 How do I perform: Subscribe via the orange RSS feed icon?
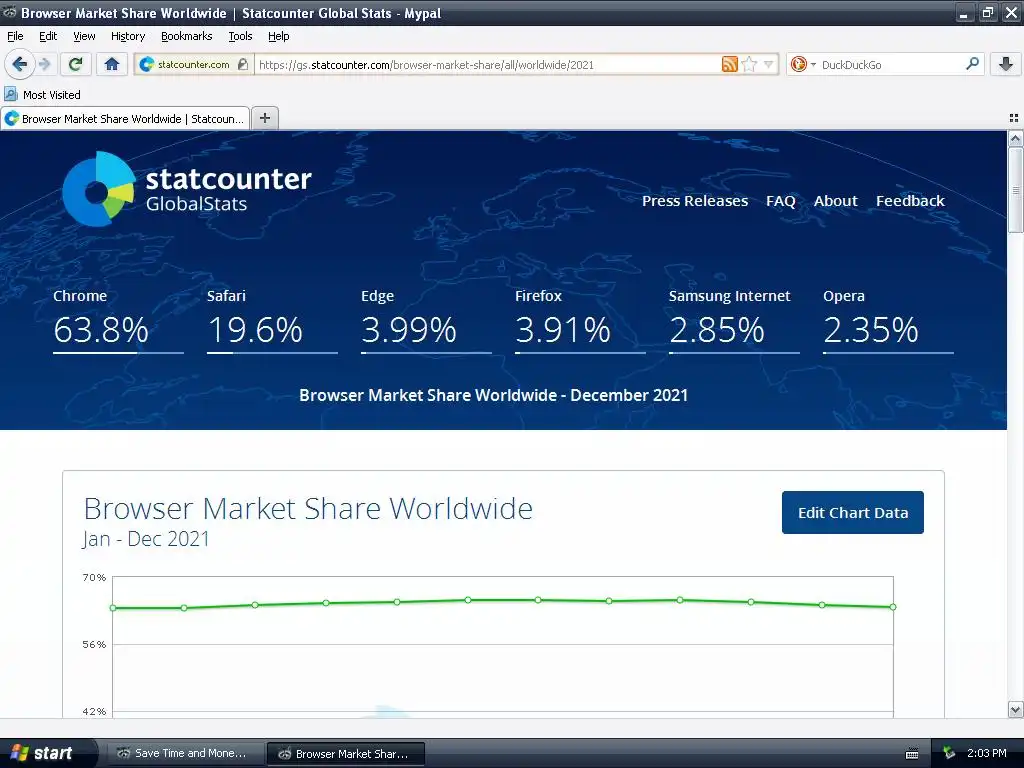tap(729, 64)
